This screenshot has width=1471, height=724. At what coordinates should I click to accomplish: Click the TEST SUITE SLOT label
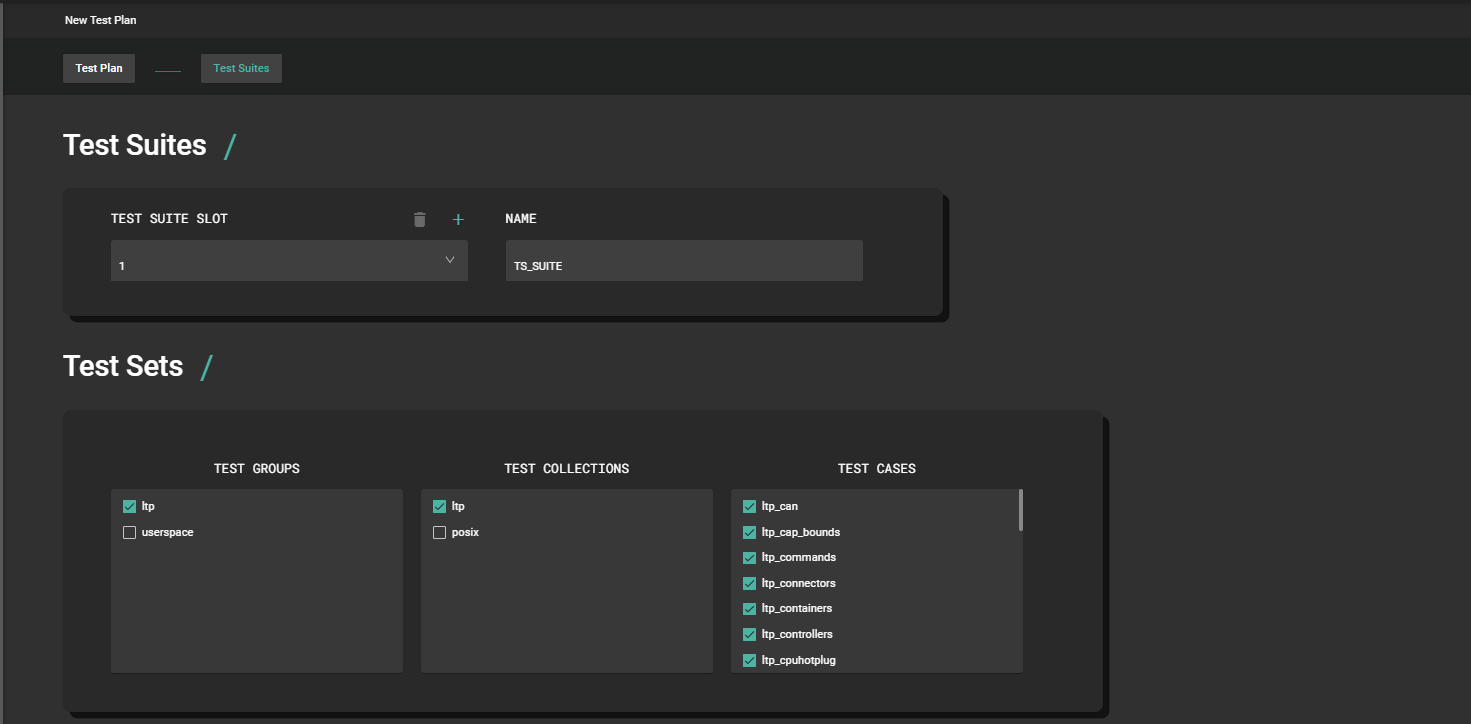tap(169, 219)
